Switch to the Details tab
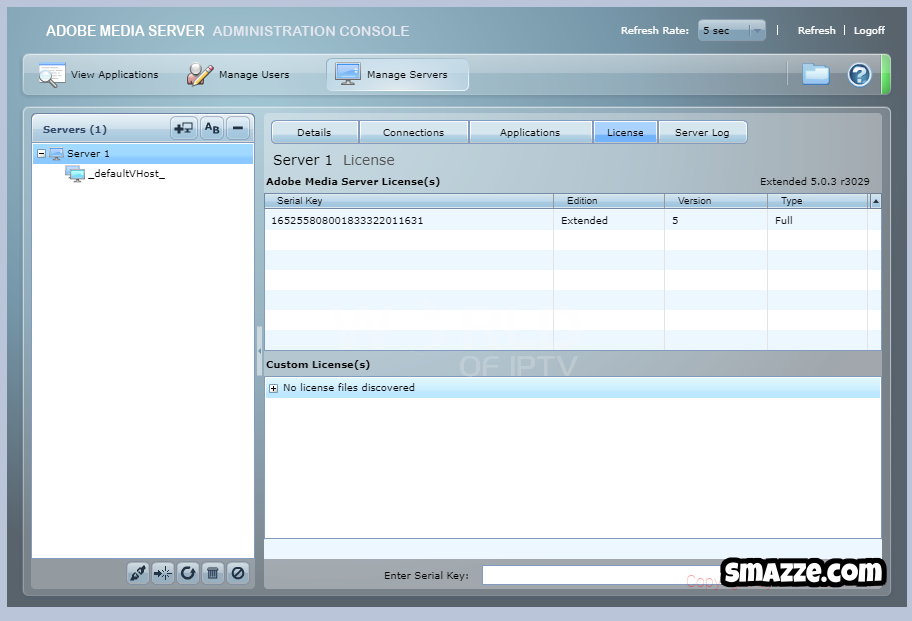The width and height of the screenshot is (912, 621). click(x=314, y=132)
